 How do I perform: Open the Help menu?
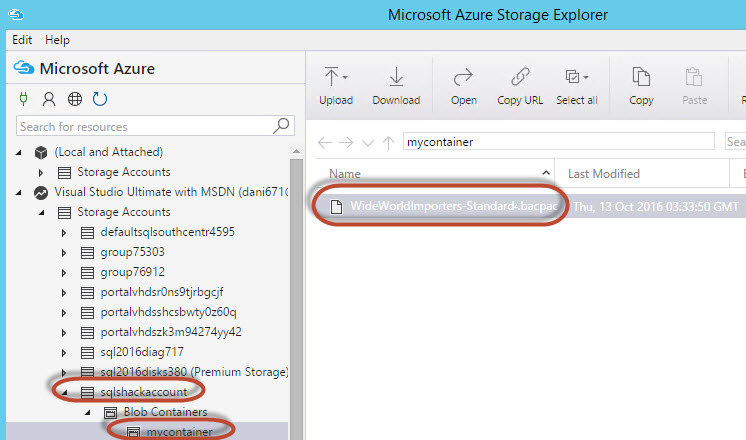pyautogui.click(x=58, y=40)
